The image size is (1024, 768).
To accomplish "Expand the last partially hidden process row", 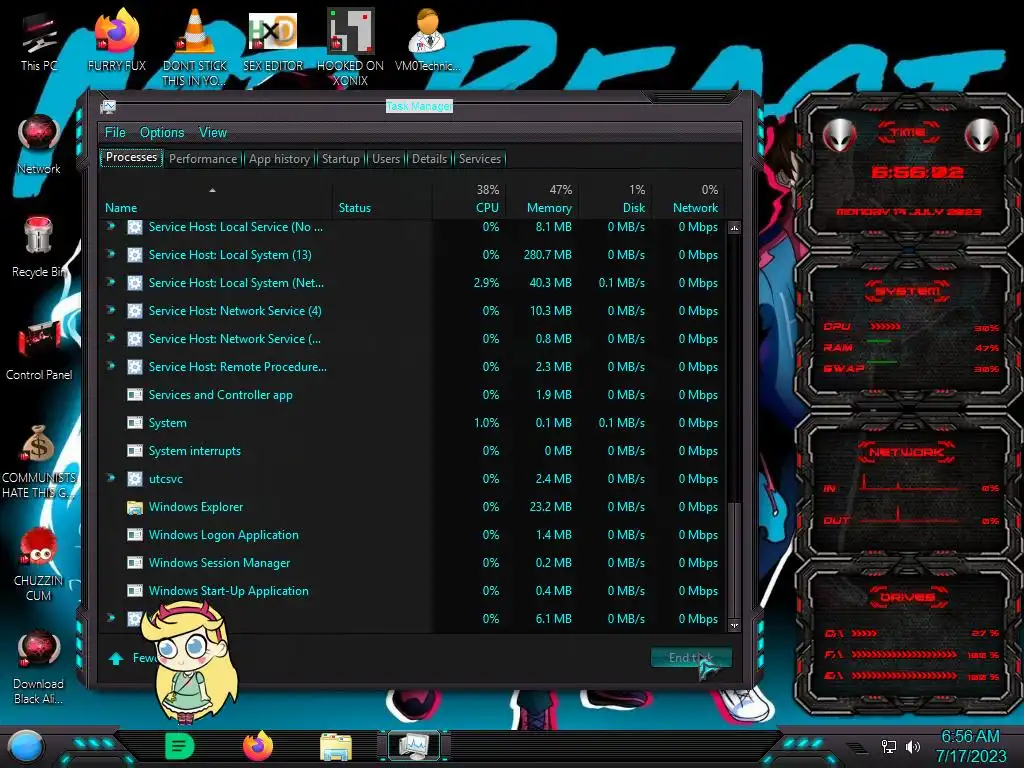I will click(x=111, y=618).
